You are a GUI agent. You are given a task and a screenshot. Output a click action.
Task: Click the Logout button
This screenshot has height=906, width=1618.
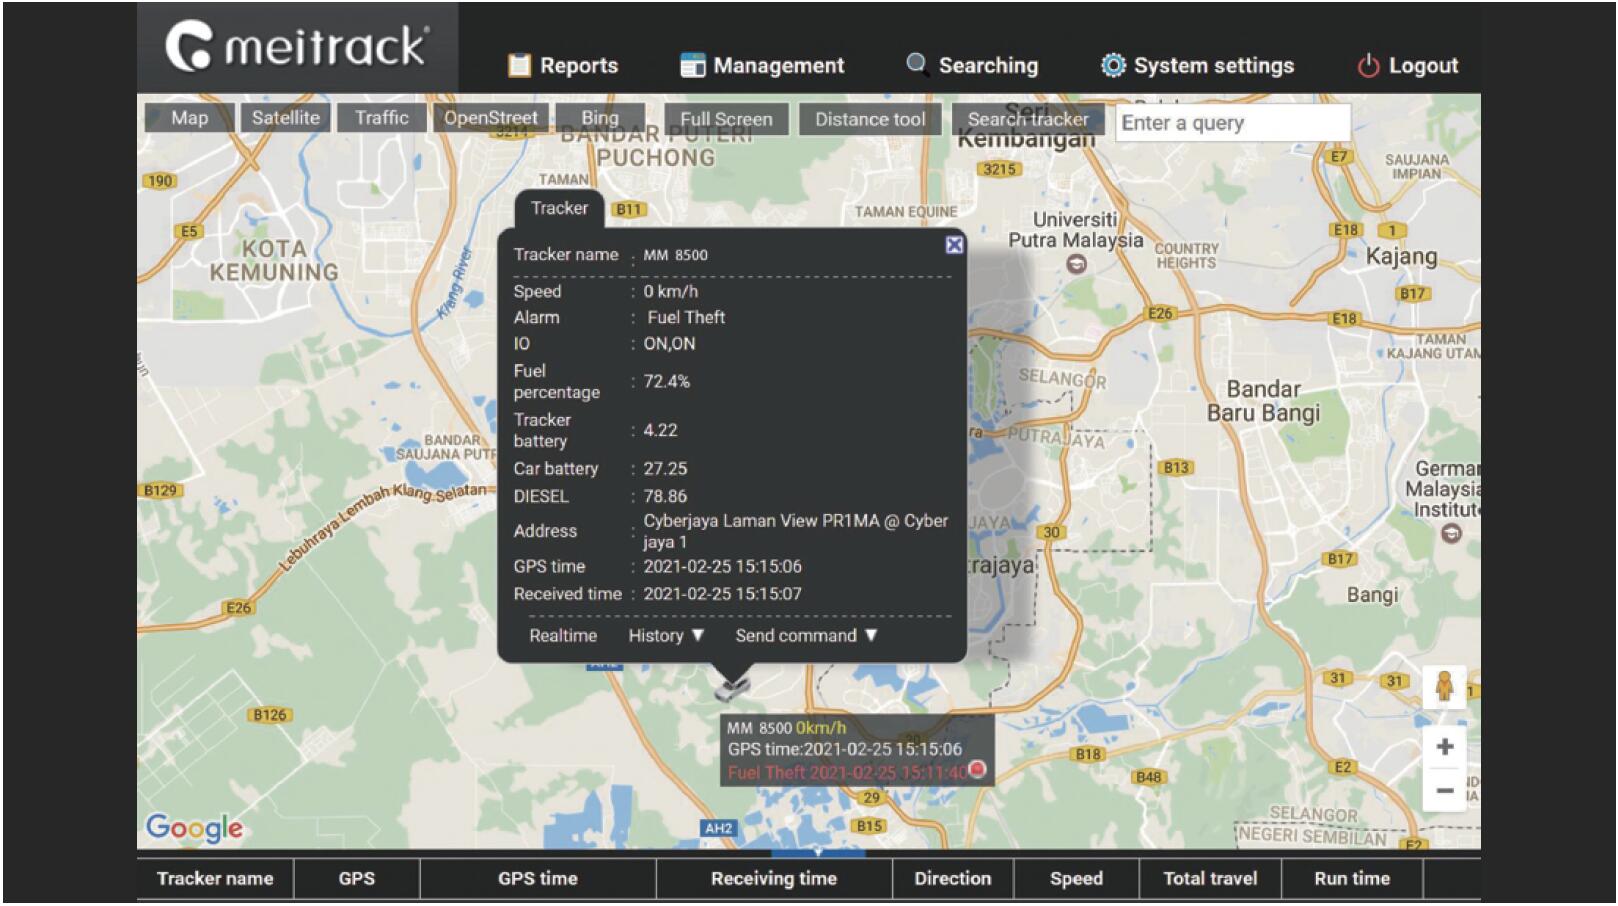pos(1408,66)
